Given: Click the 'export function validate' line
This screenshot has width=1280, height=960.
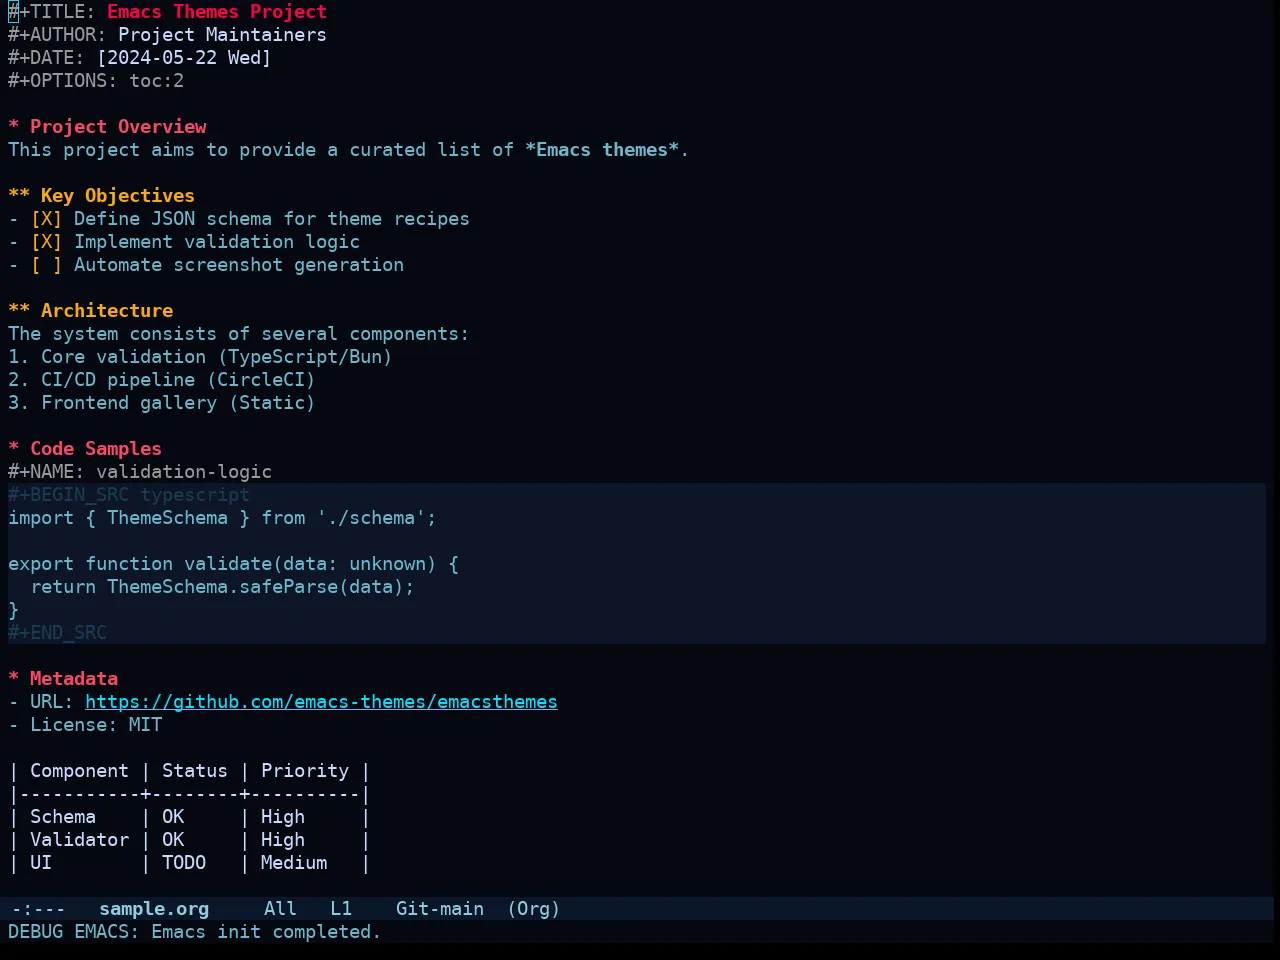Looking at the screenshot, I should 233,564.
